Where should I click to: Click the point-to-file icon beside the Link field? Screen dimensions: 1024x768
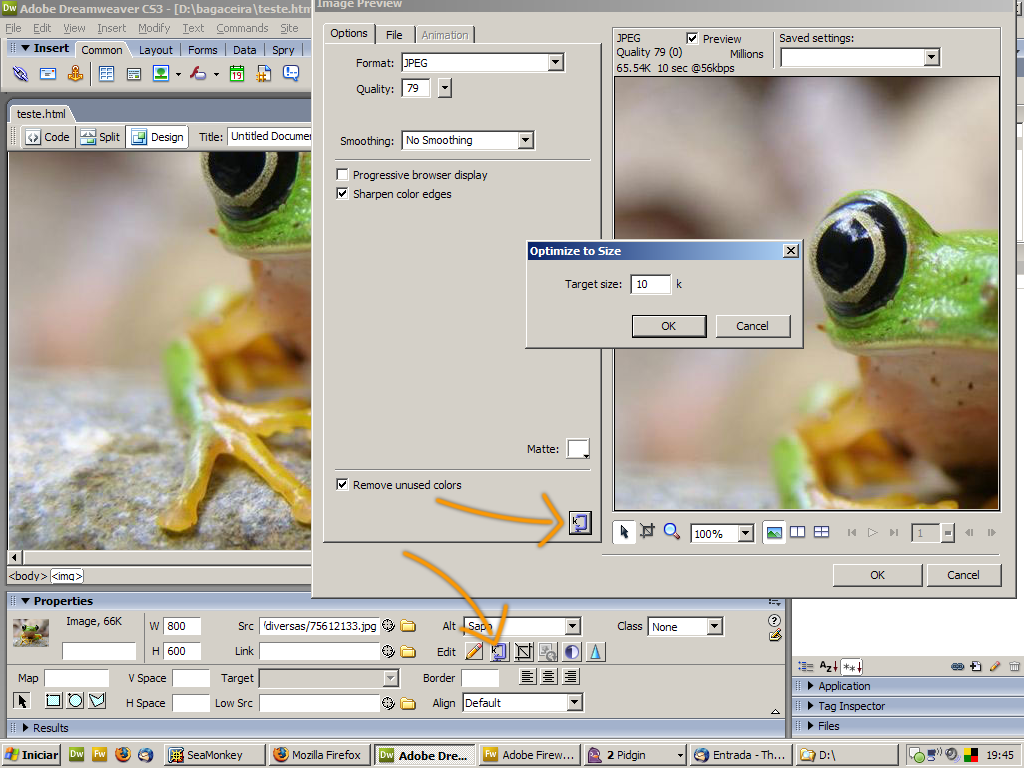pyautogui.click(x=389, y=651)
